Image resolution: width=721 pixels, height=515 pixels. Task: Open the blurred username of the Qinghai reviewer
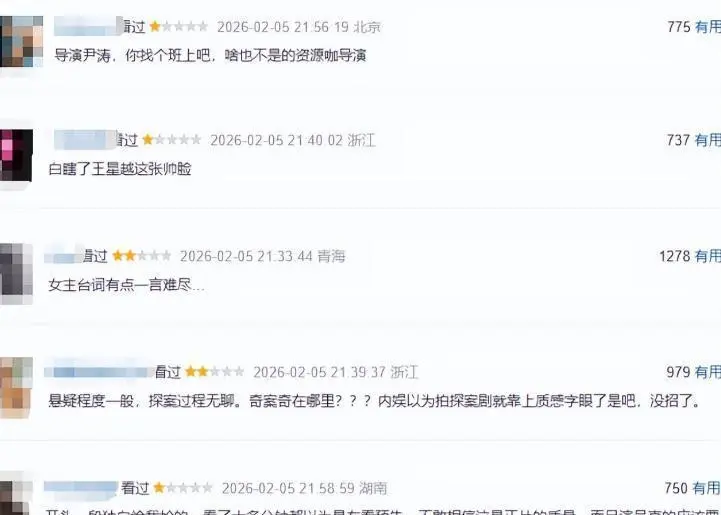coord(63,255)
